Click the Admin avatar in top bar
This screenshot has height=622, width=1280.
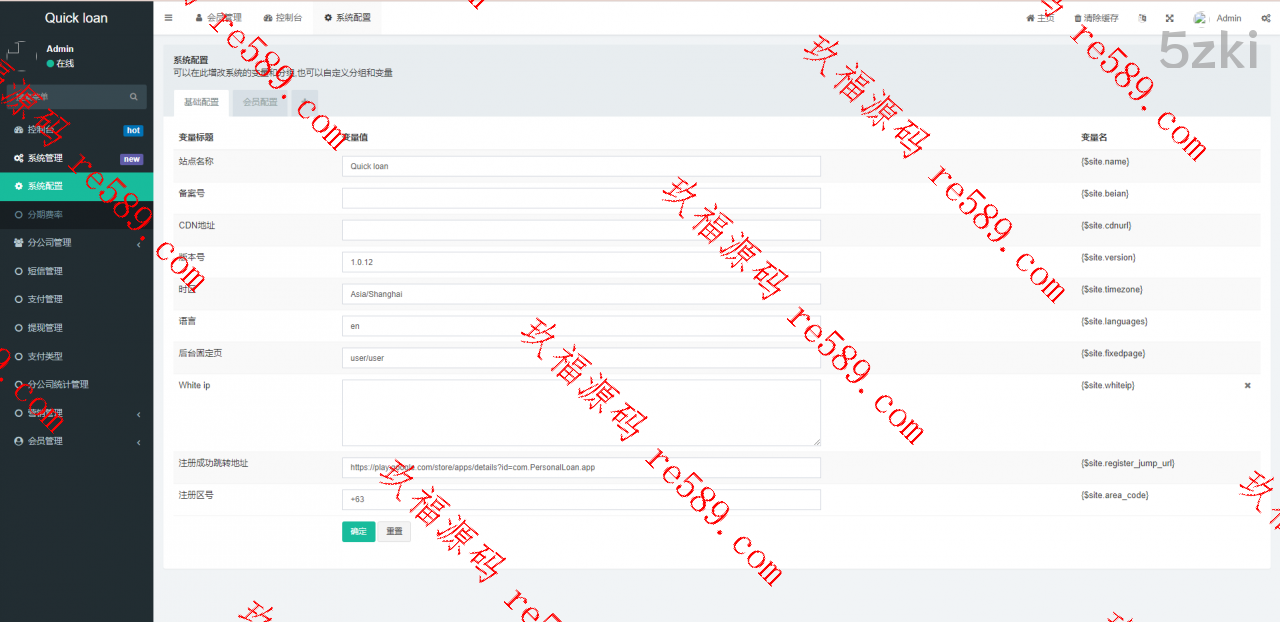1200,18
